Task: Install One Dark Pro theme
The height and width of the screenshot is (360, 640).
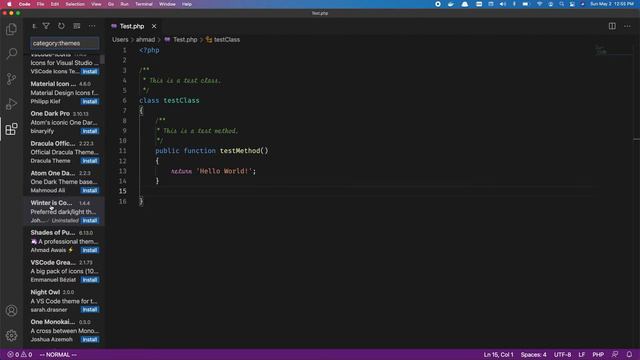Action: click(89, 131)
